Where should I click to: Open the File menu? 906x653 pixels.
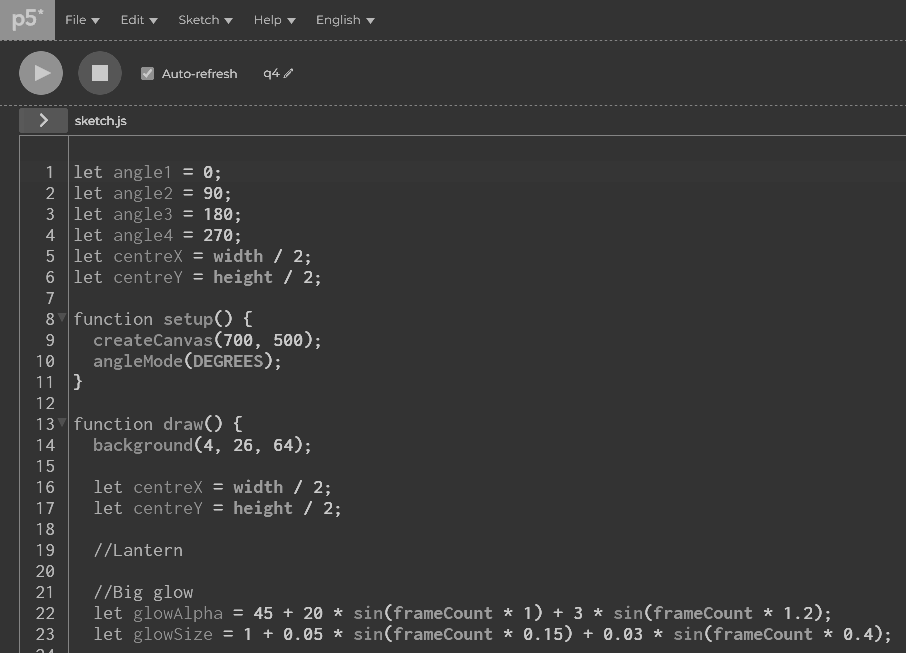tap(82, 20)
